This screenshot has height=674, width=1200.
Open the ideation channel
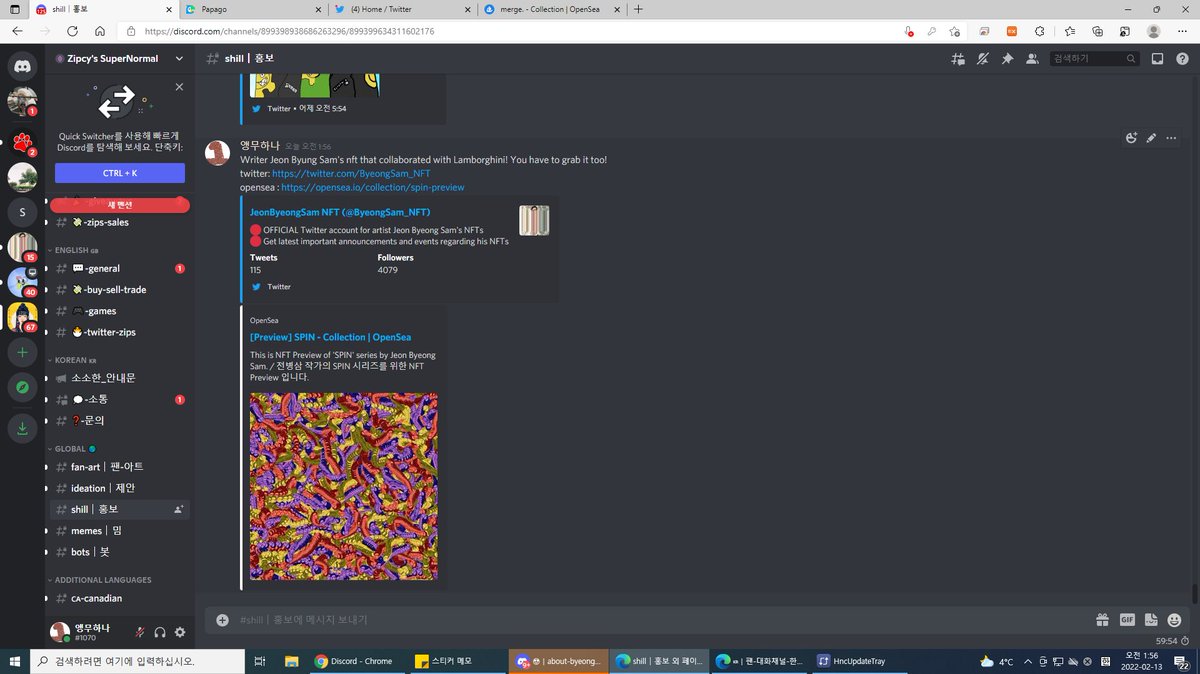click(x=118, y=488)
